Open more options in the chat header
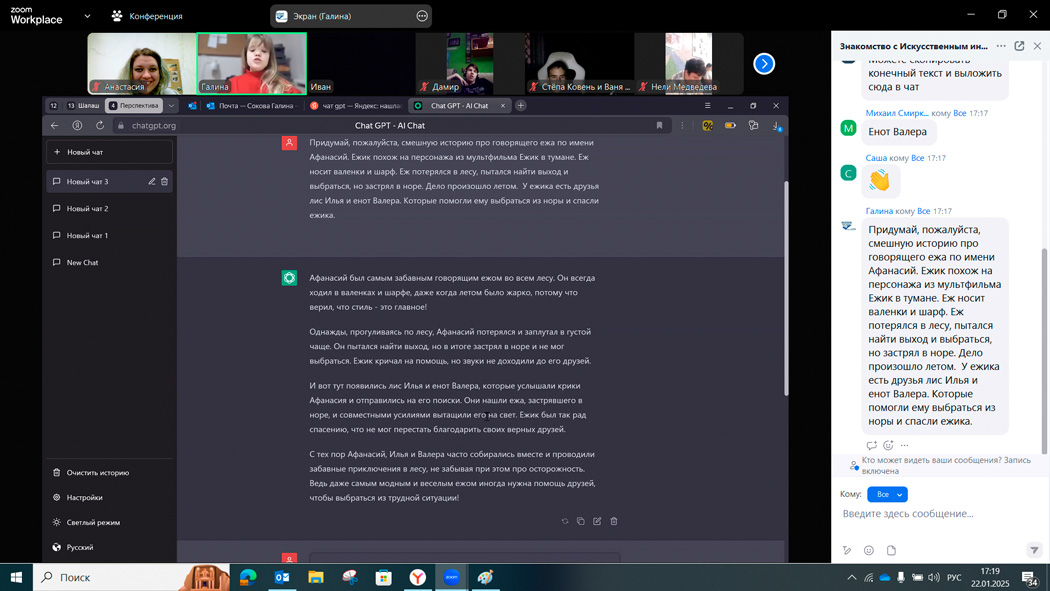This screenshot has height=591, width=1050. [x=1001, y=46]
